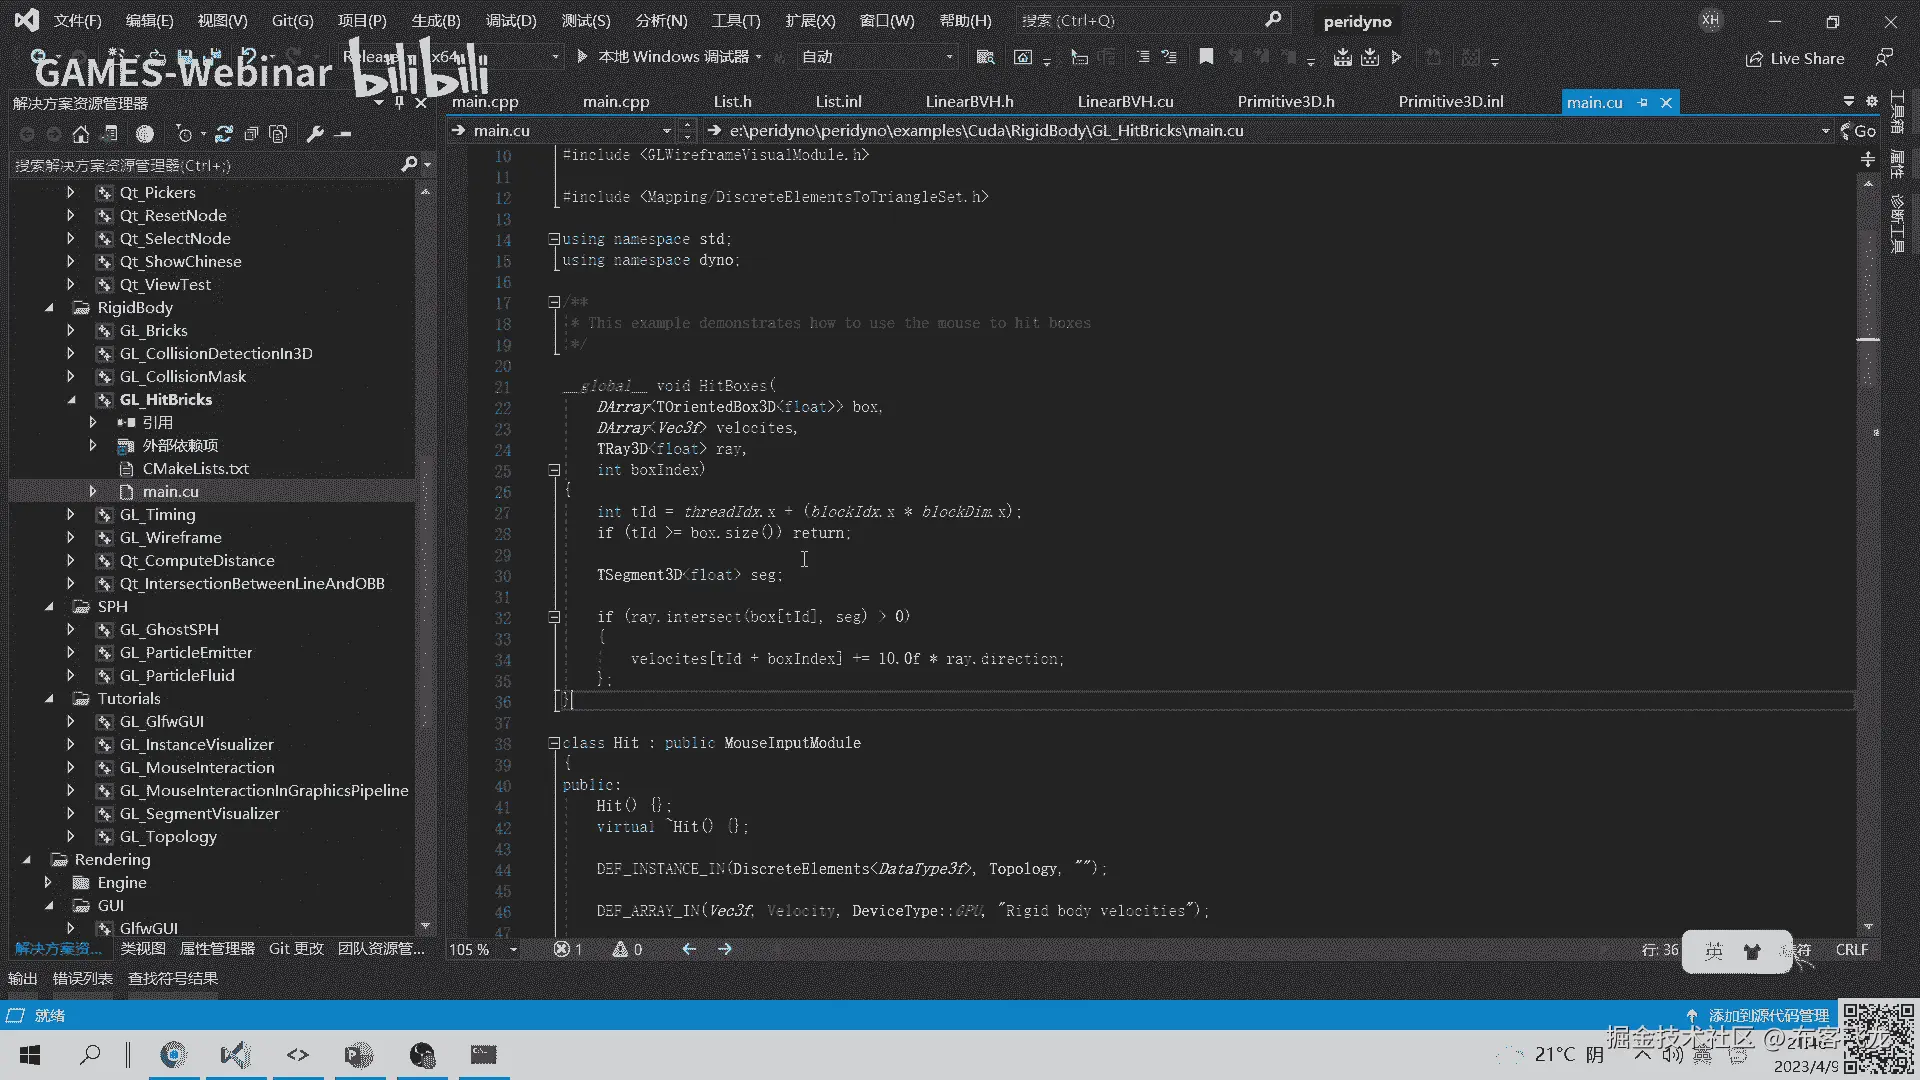Click the sync refresh icon in Solution Explorer
This screenshot has height=1080, width=1920.
[223, 134]
